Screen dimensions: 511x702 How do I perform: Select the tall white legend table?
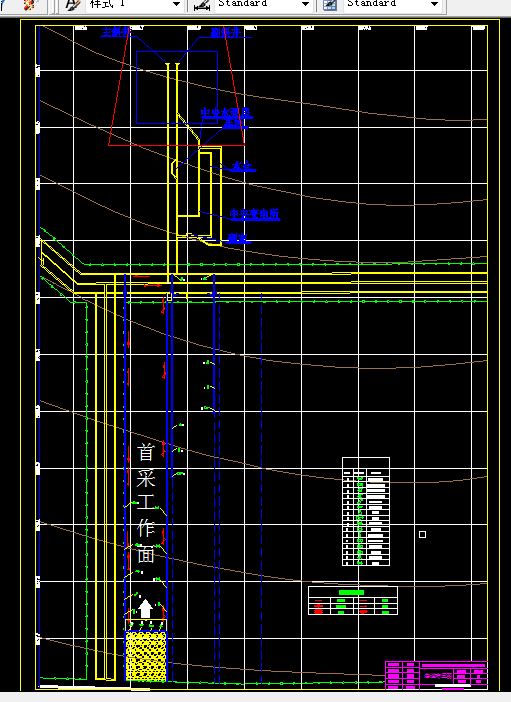tap(365, 511)
